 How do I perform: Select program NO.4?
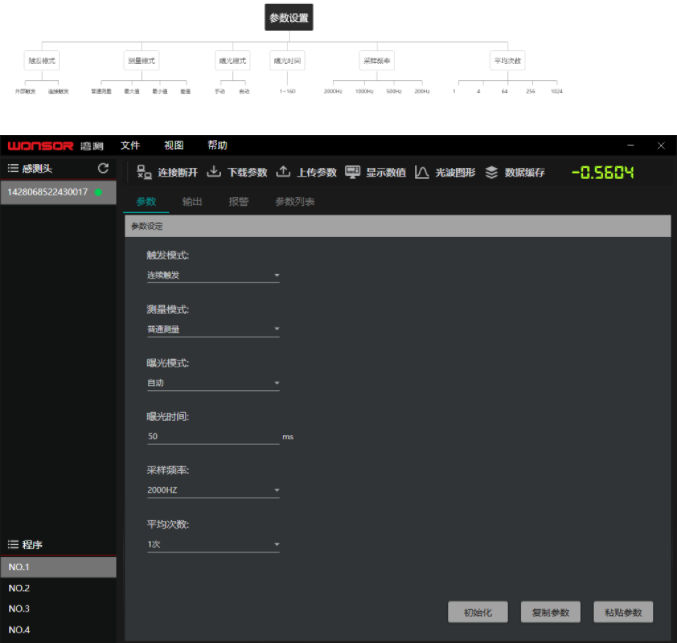tap(58, 630)
